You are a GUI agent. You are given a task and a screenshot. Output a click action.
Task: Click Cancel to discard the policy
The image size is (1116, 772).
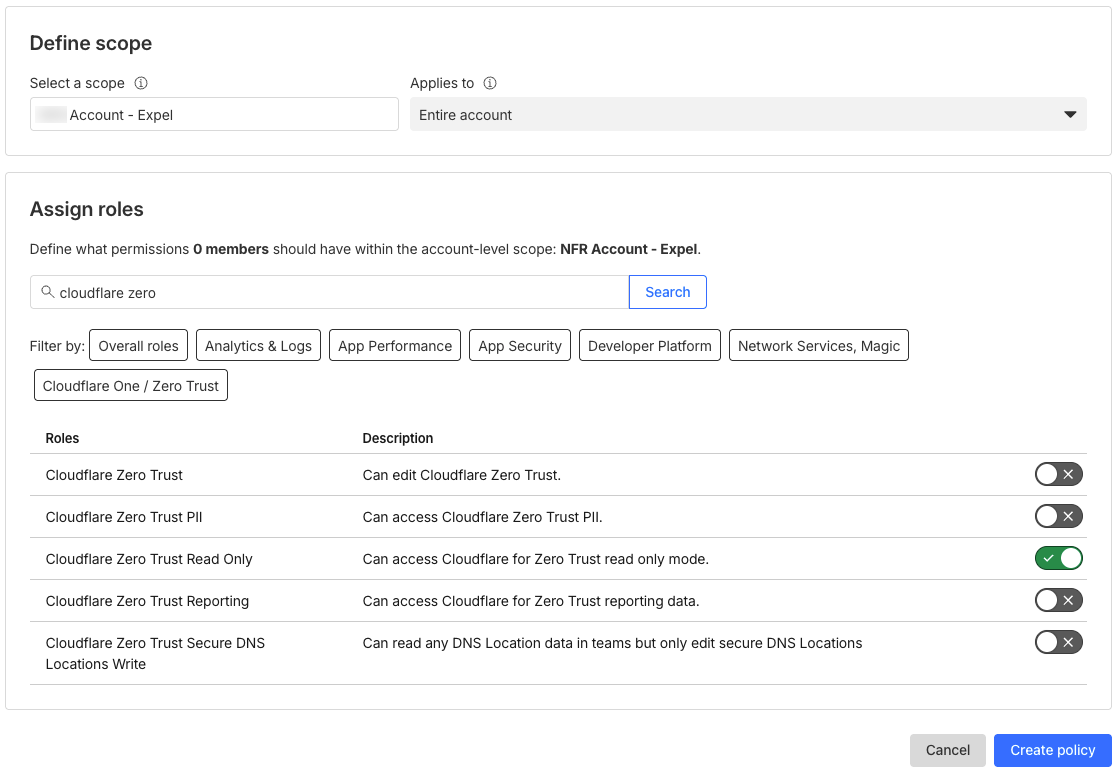tap(947, 750)
